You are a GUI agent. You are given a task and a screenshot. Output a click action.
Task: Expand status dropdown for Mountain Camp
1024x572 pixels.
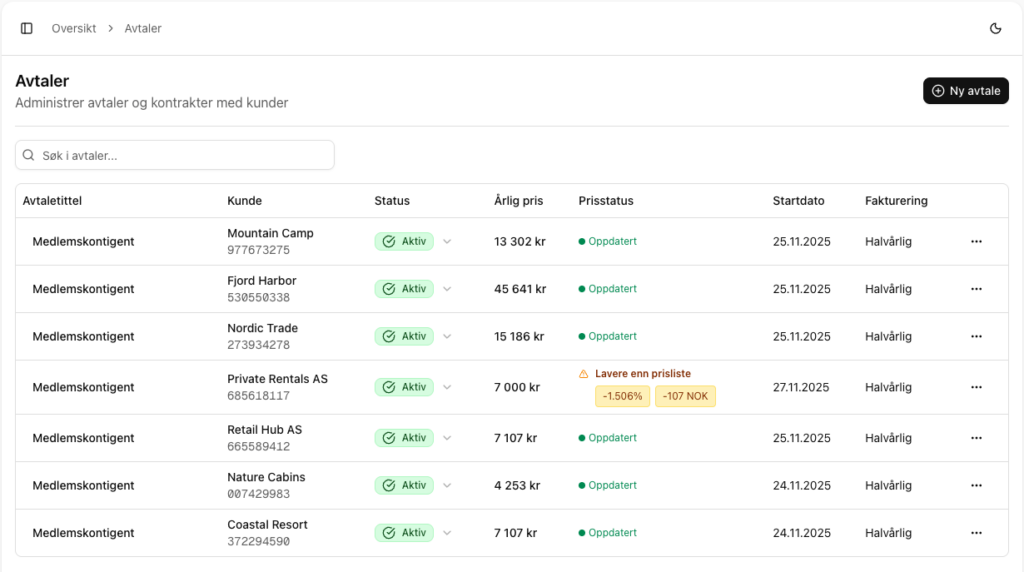pyautogui.click(x=447, y=242)
